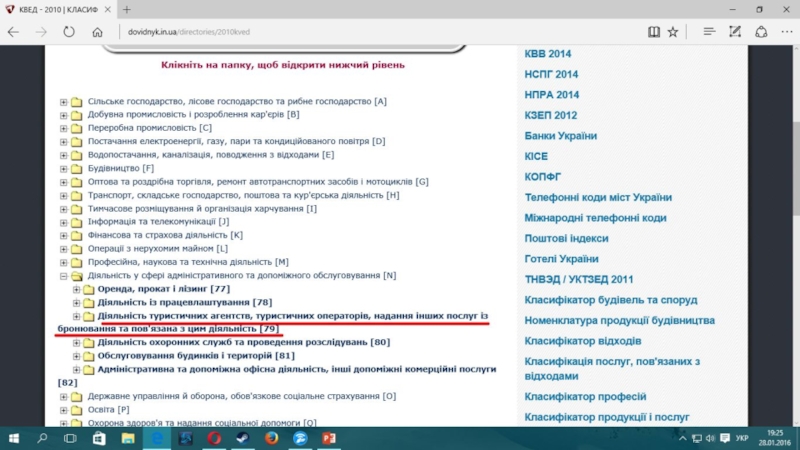Open Steam from the taskbar
The image size is (800, 450).
pos(243,438)
